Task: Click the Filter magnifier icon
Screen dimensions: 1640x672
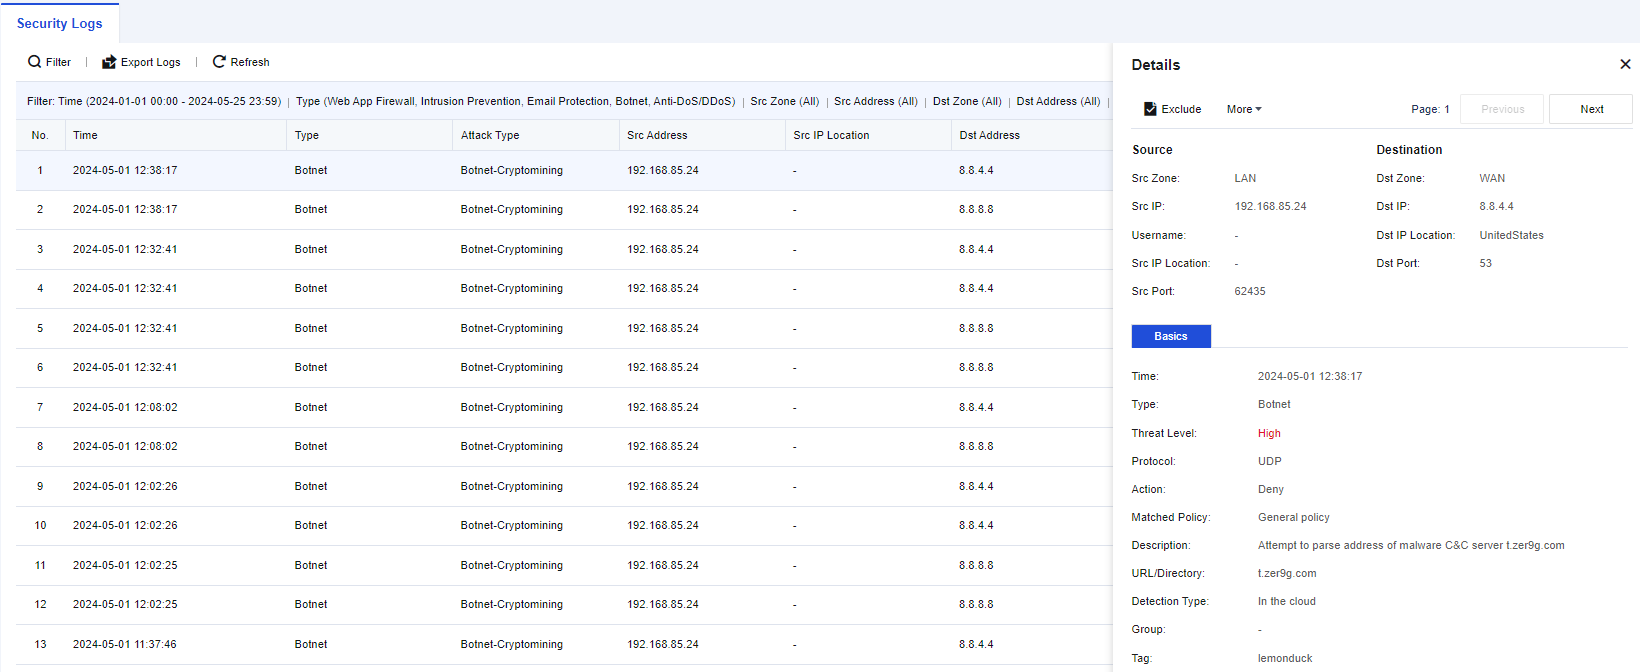Action: 35,62
